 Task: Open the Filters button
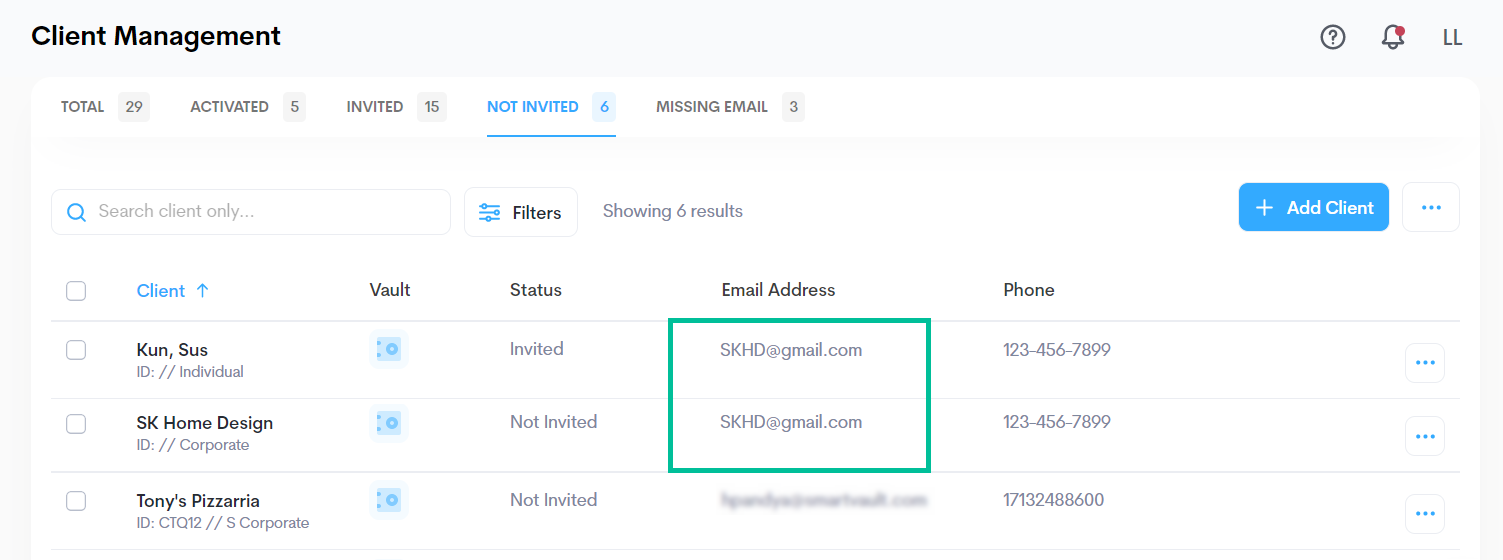[521, 212]
